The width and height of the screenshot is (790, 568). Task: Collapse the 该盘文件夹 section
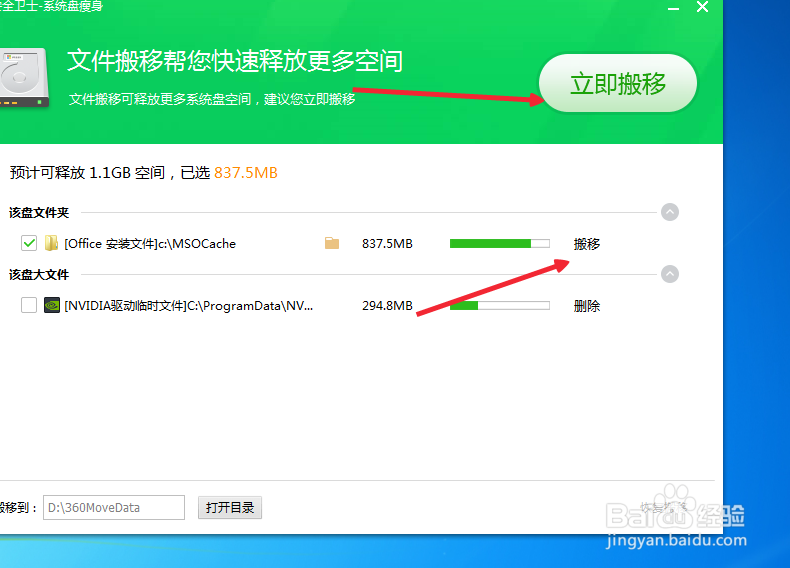[x=670, y=212]
